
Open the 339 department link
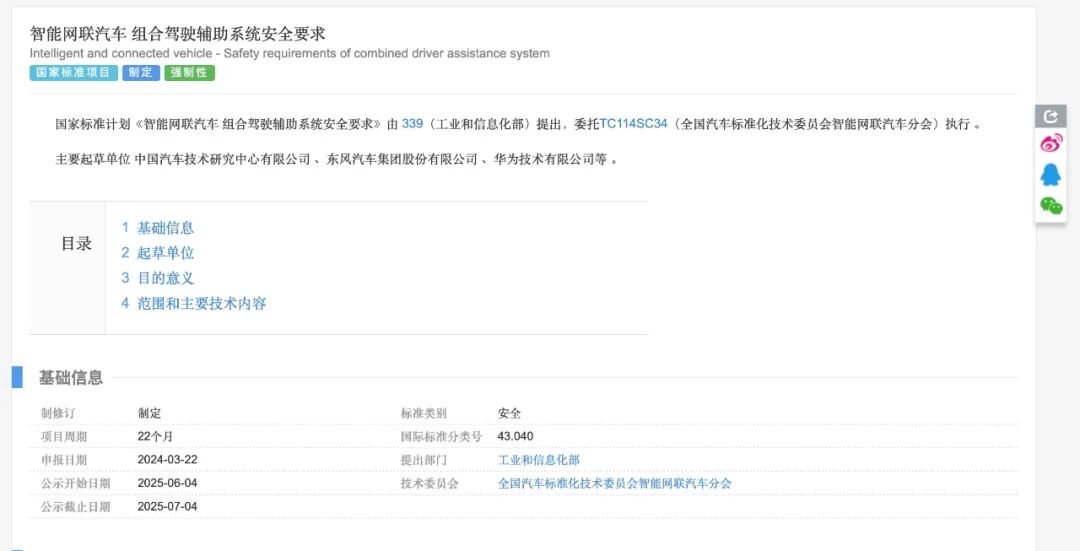pos(412,124)
